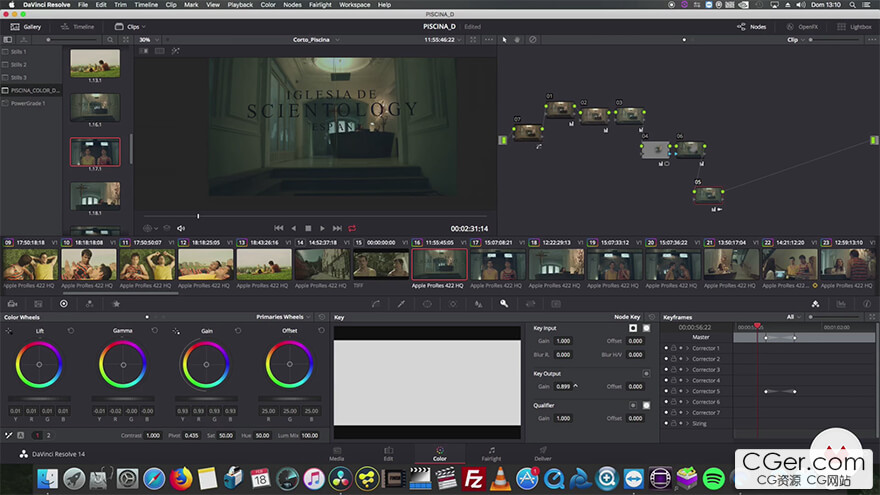
Task: Open the Information palette
Action: (x=867, y=304)
